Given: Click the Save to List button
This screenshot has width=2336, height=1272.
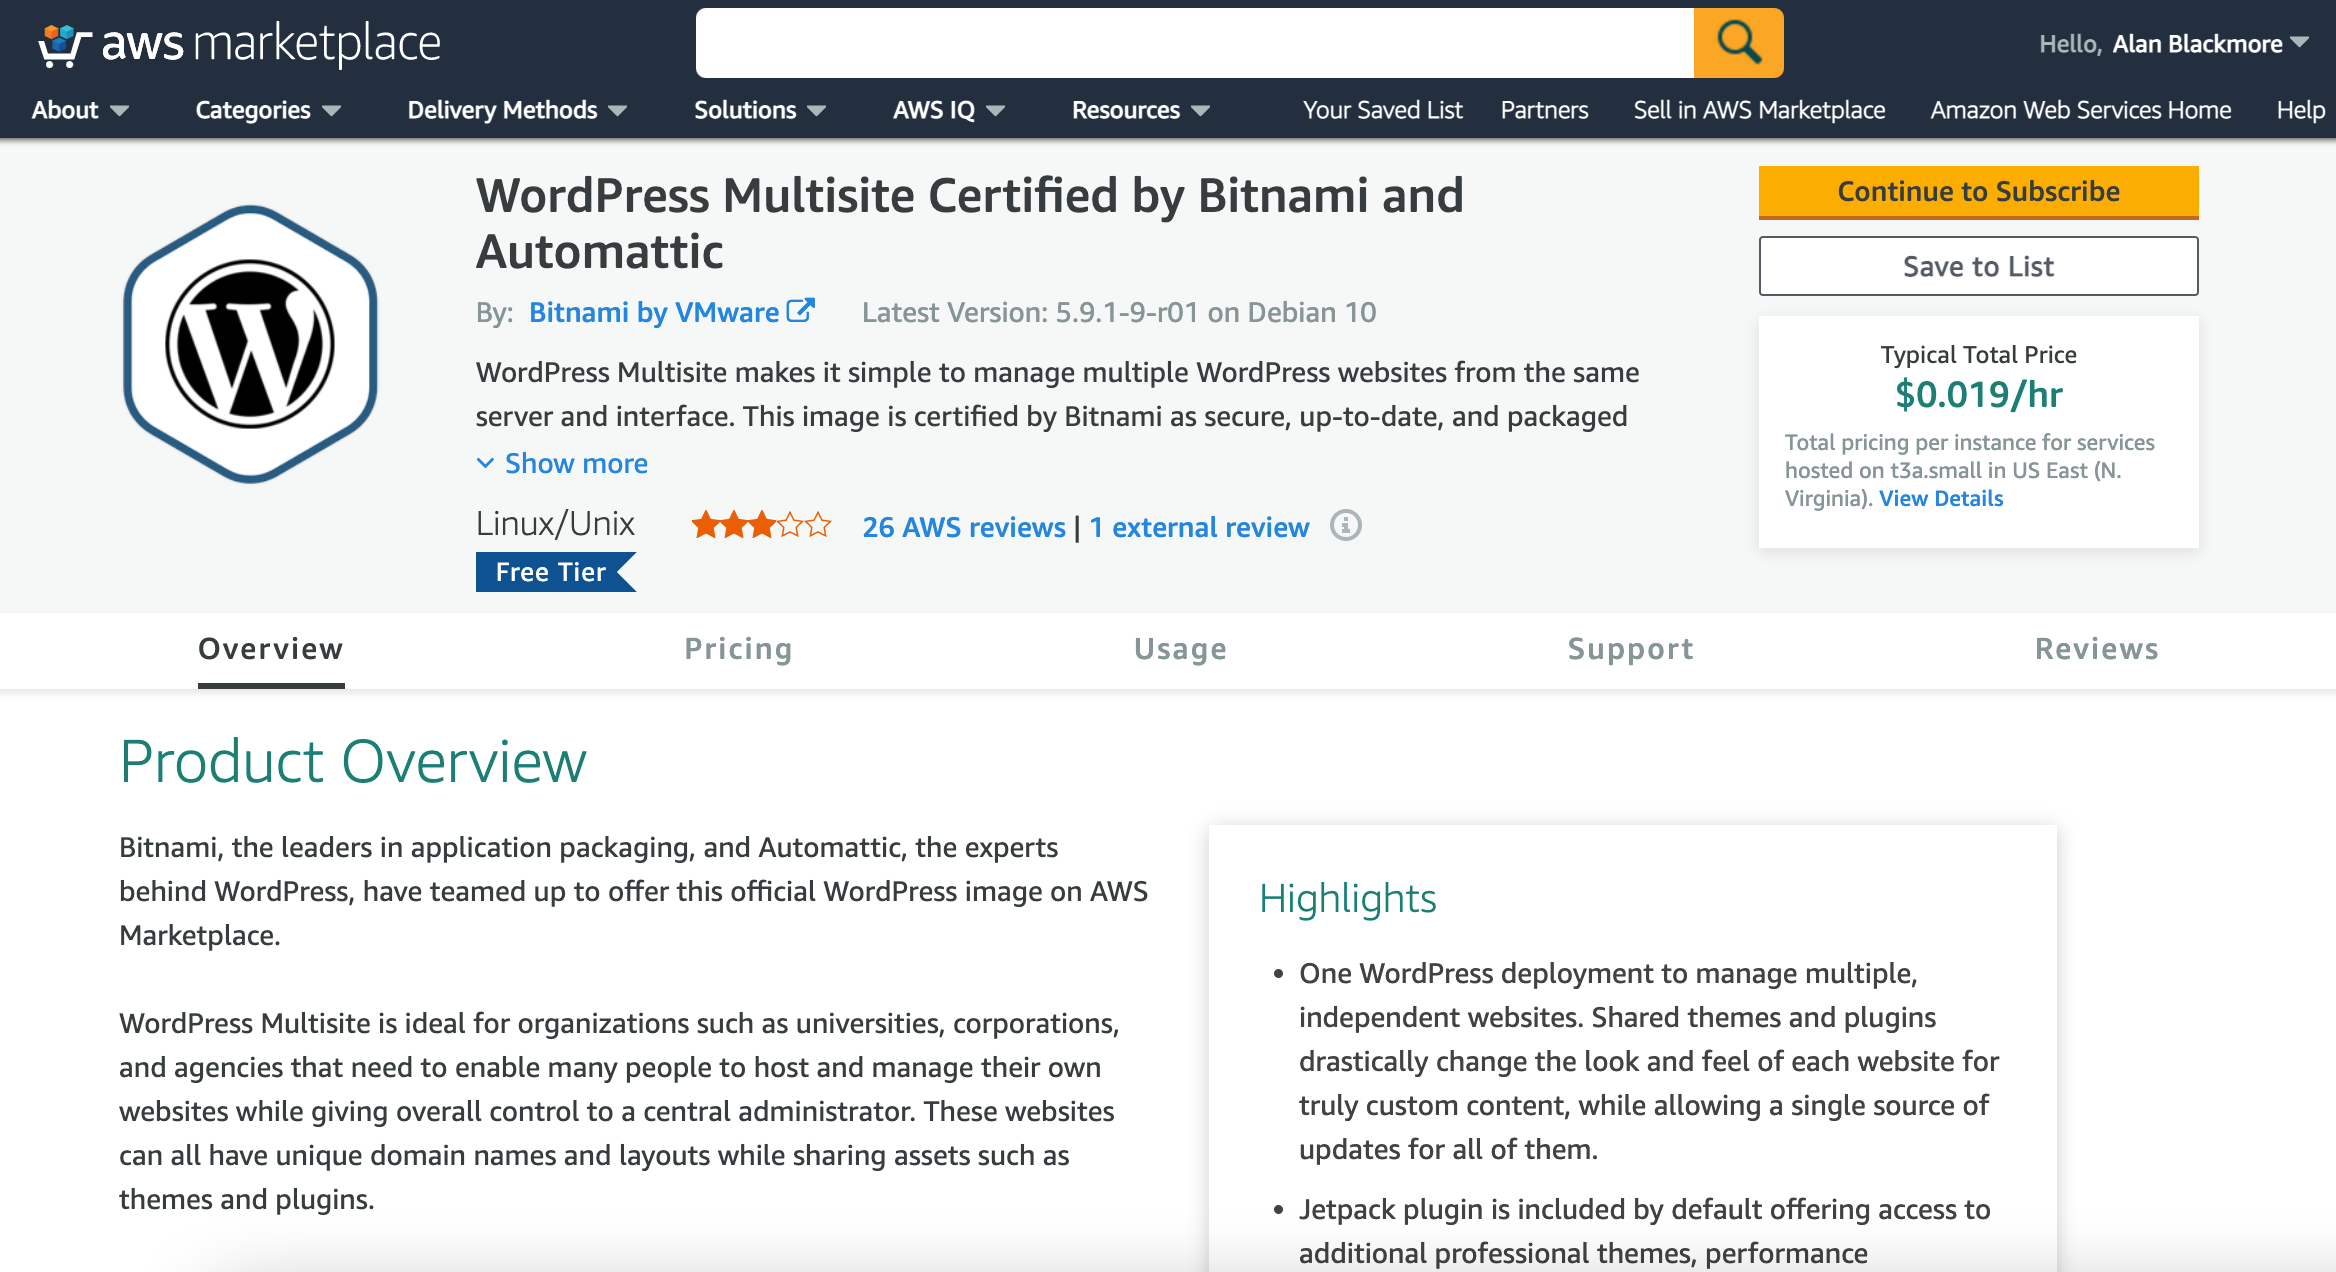Looking at the screenshot, I should pyautogui.click(x=1978, y=266).
